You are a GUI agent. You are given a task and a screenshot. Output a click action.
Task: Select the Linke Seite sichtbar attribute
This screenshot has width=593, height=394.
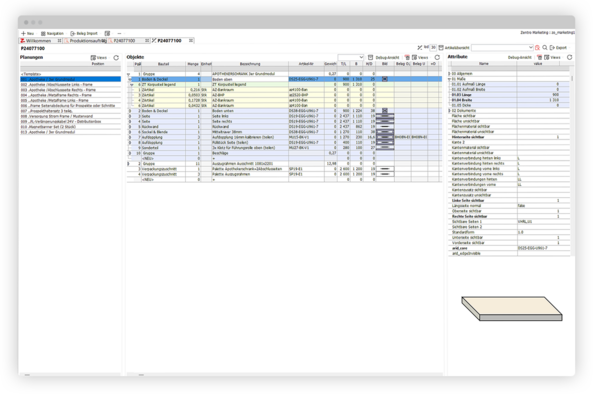[x=509, y=201]
